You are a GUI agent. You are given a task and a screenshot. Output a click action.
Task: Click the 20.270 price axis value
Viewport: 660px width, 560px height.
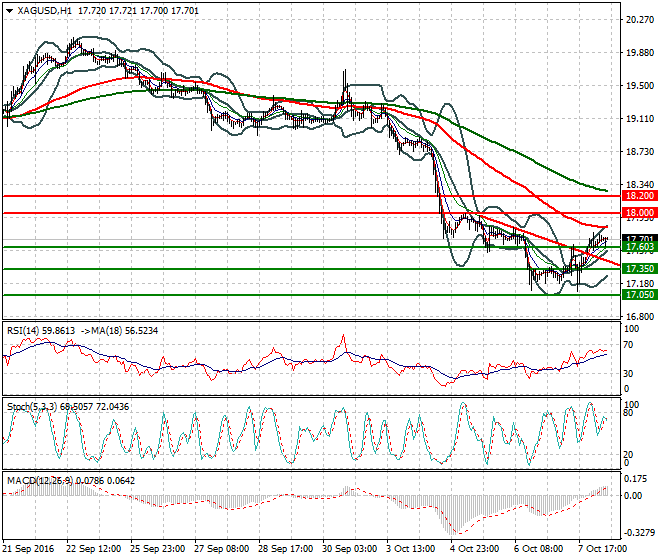coord(640,19)
